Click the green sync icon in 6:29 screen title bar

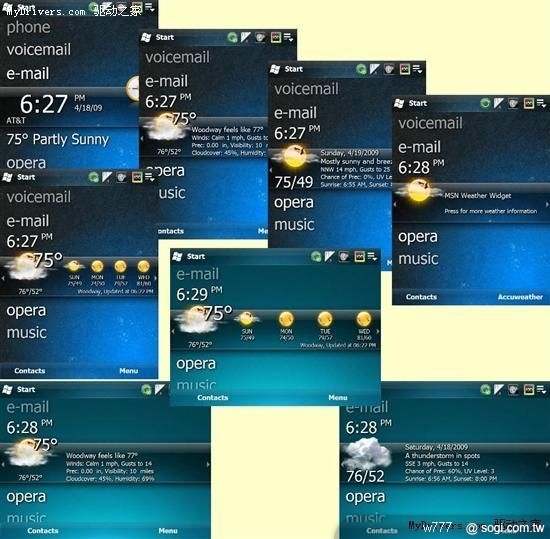click(x=316, y=257)
